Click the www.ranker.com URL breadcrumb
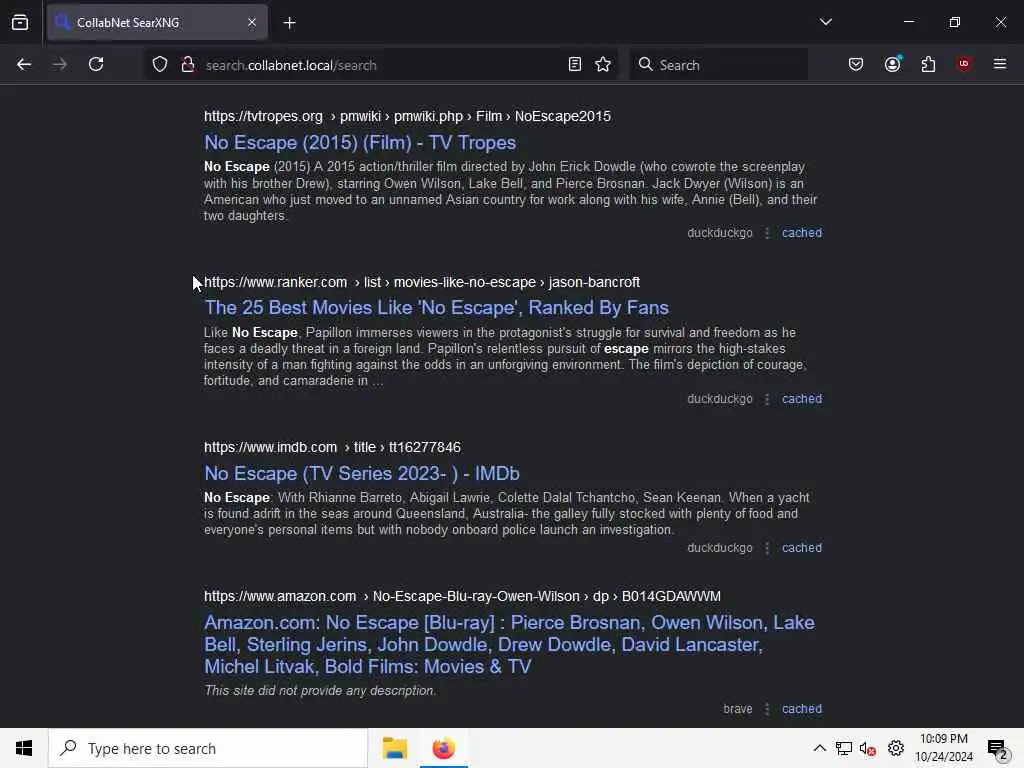Image resolution: width=1024 pixels, height=768 pixels. click(x=422, y=282)
